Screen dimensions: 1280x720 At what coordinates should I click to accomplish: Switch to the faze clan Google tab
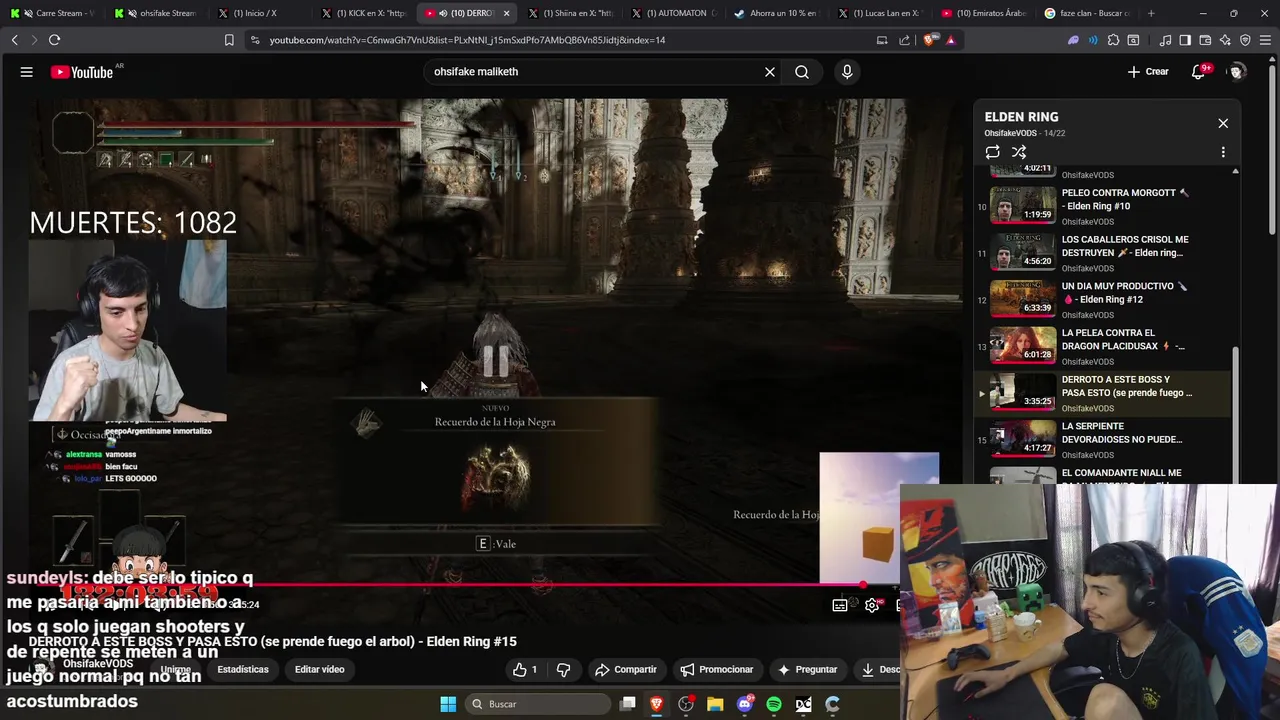click(x=1085, y=13)
